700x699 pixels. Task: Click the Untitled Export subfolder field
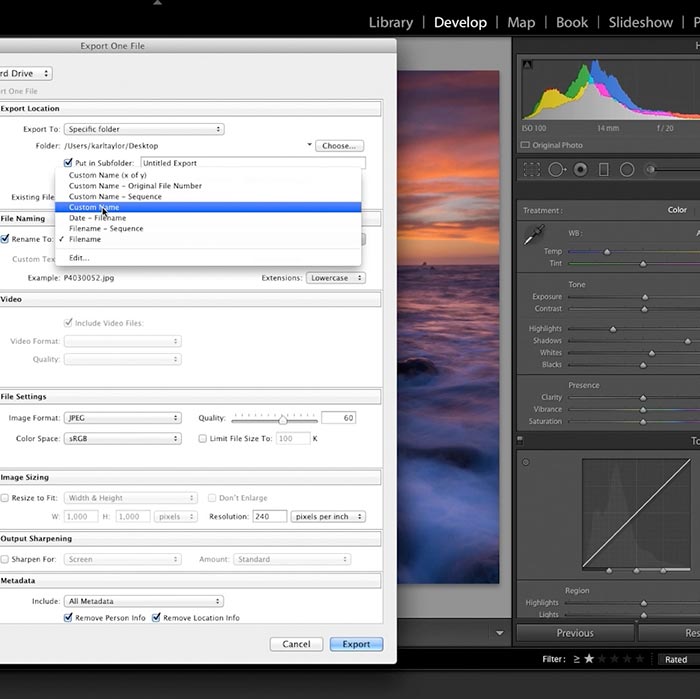(253, 163)
